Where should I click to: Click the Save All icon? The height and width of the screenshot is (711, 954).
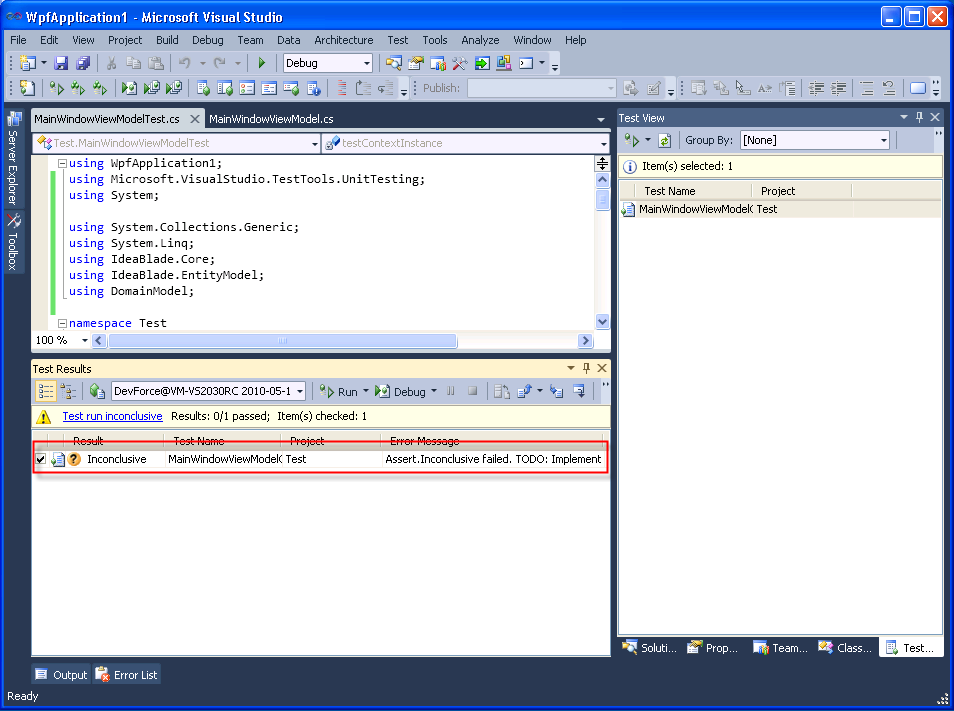click(83, 63)
